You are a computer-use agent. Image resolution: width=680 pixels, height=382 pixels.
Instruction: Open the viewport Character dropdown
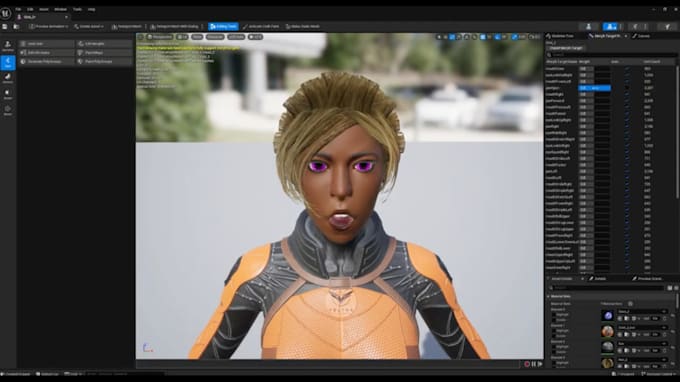(x=215, y=37)
